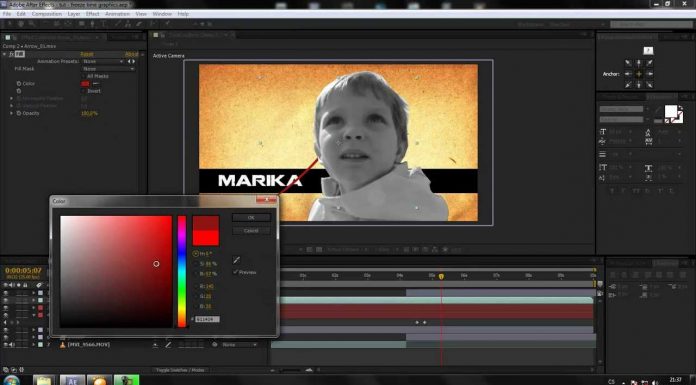
Task: Click the timeline playhead marker
Action: point(441,276)
